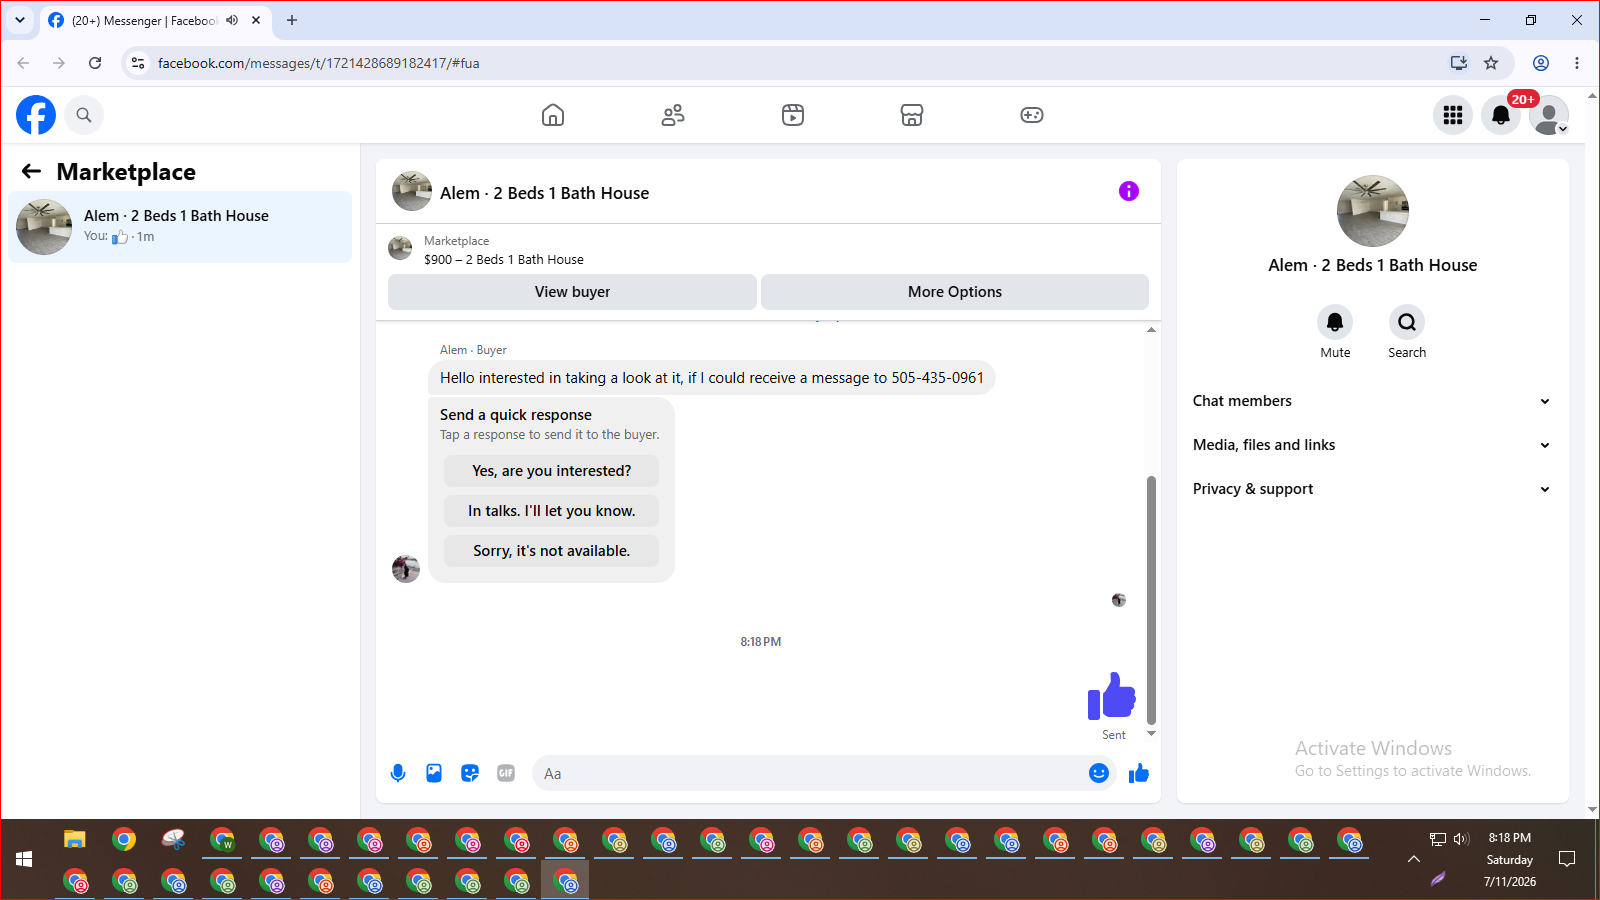Click the install app icon in address bar
Screen dimensions: 1600x900
pyautogui.click(x=1459, y=63)
